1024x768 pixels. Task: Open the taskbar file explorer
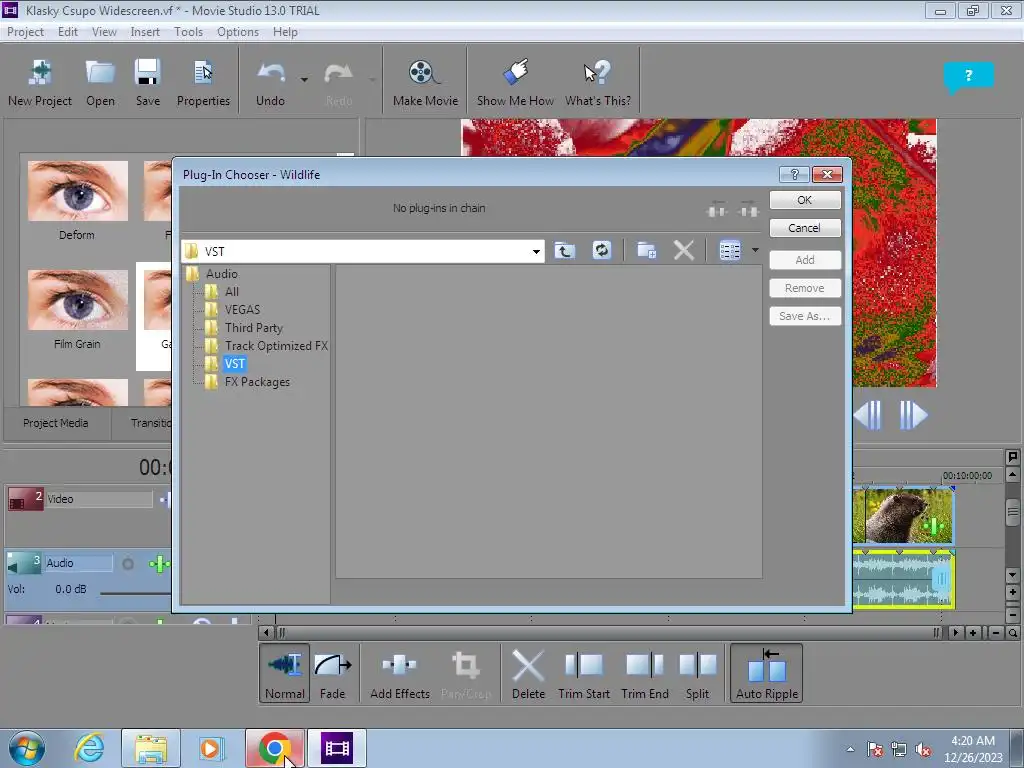[x=150, y=748]
